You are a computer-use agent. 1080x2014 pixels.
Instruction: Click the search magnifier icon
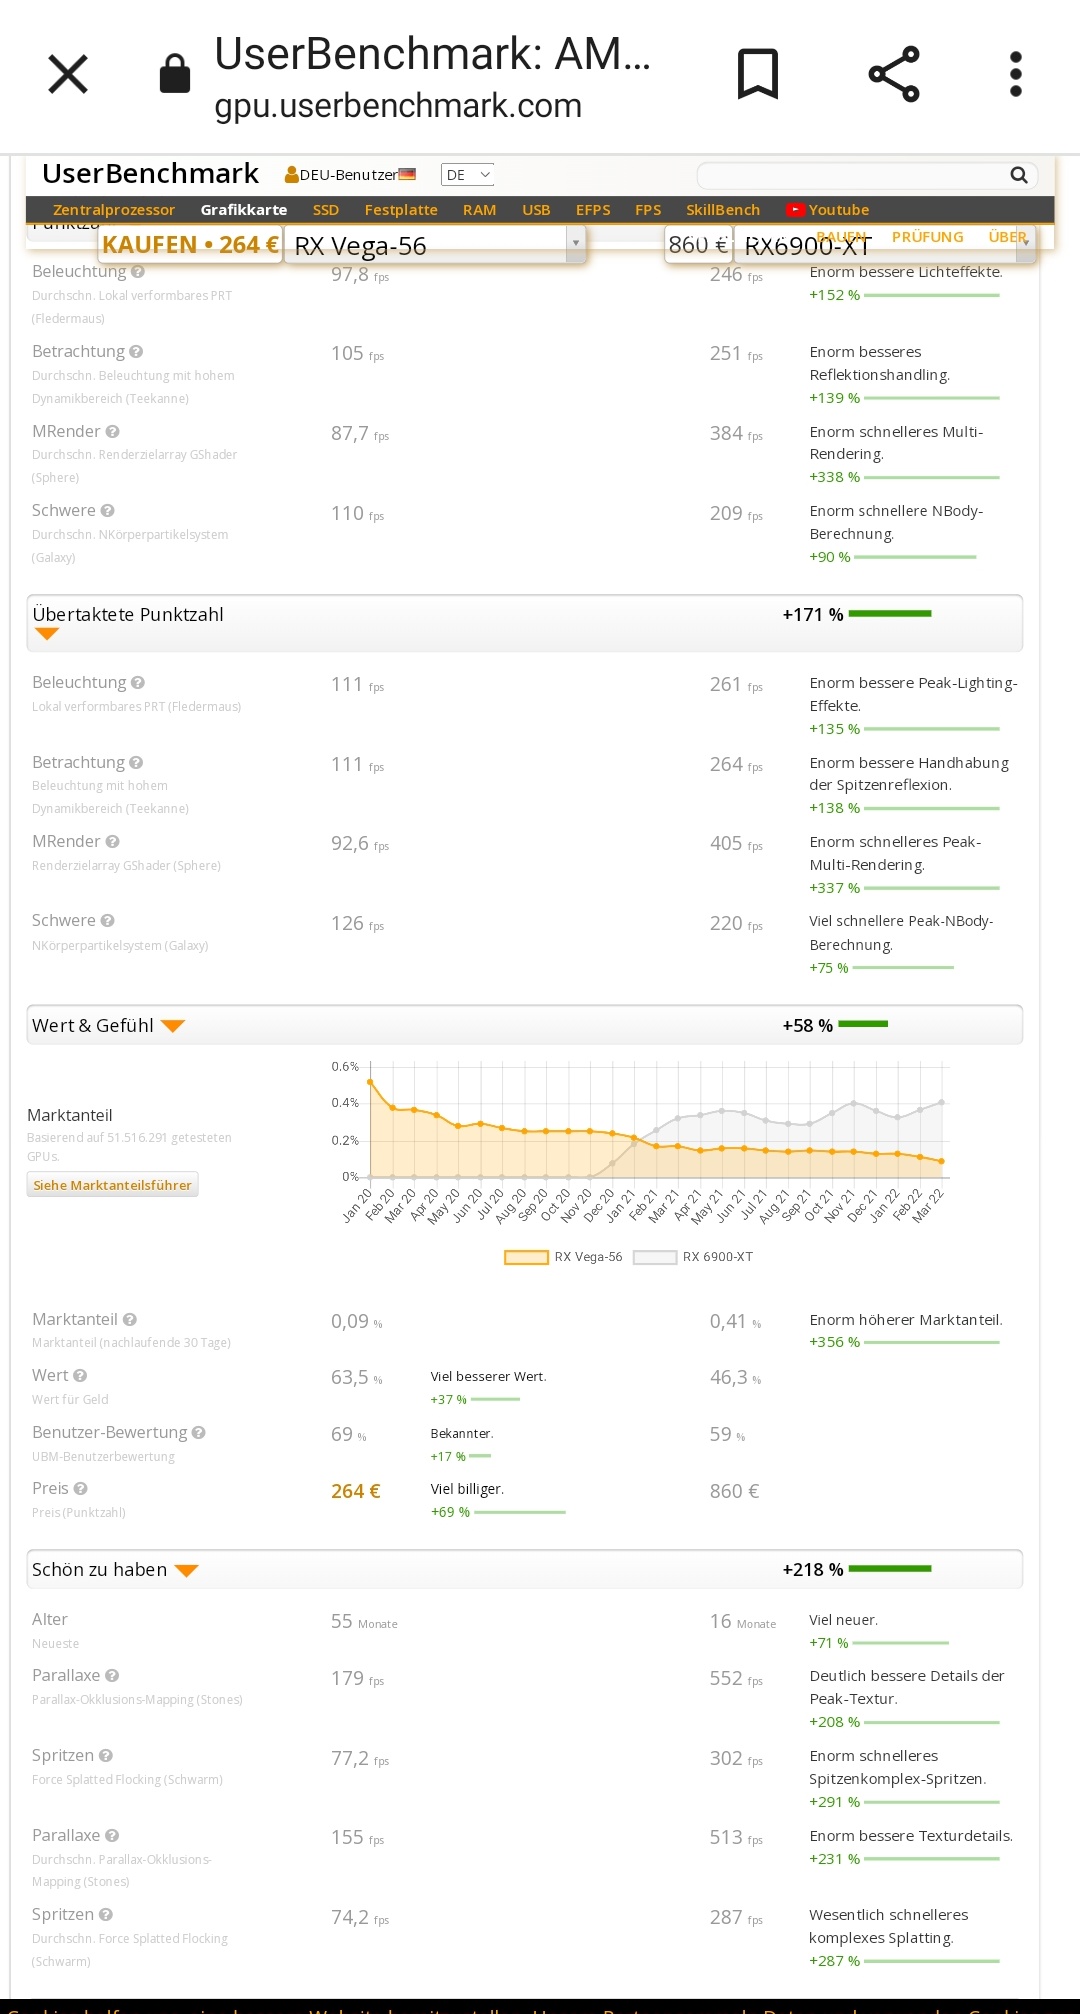point(1019,175)
